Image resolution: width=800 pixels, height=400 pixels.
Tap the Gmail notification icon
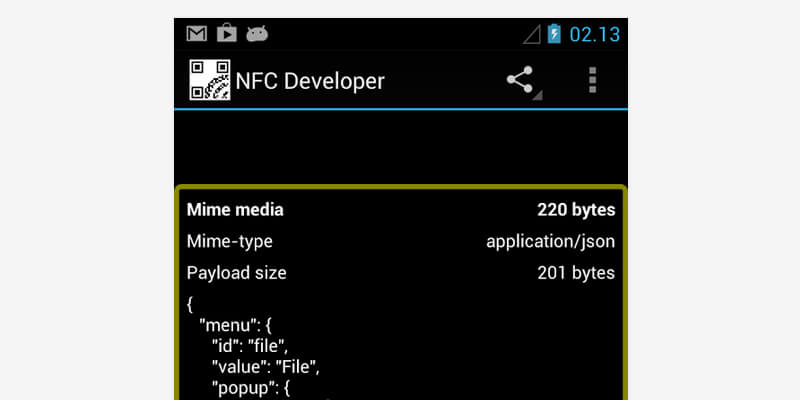197,34
